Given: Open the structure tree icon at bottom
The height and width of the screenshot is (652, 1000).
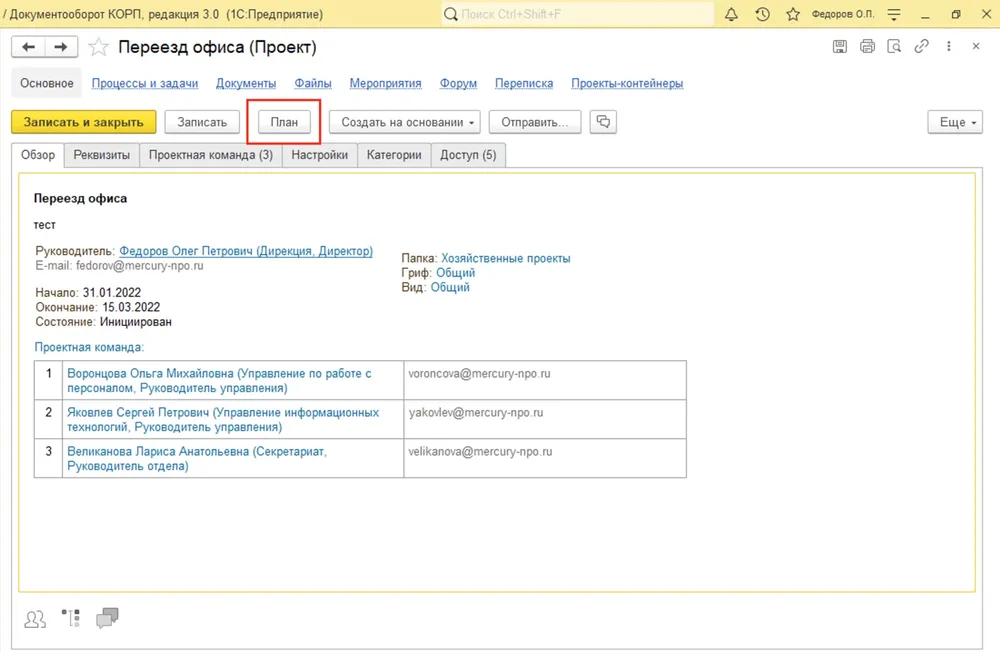Looking at the screenshot, I should (71, 618).
